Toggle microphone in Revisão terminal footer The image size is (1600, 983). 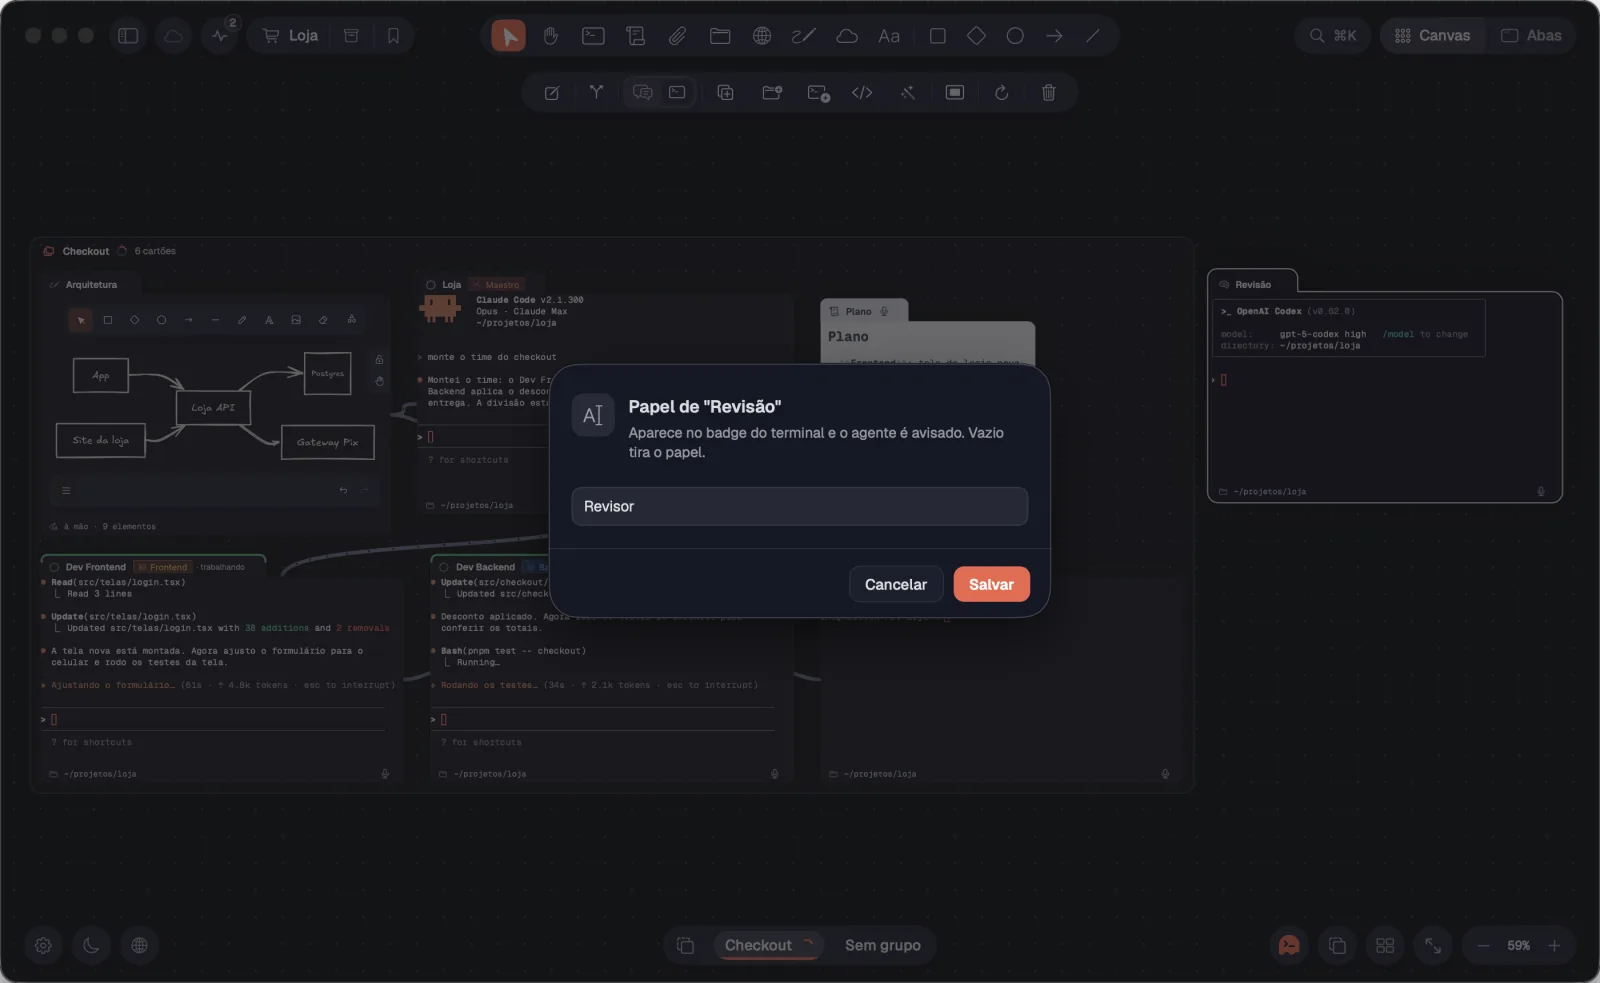tap(1541, 491)
